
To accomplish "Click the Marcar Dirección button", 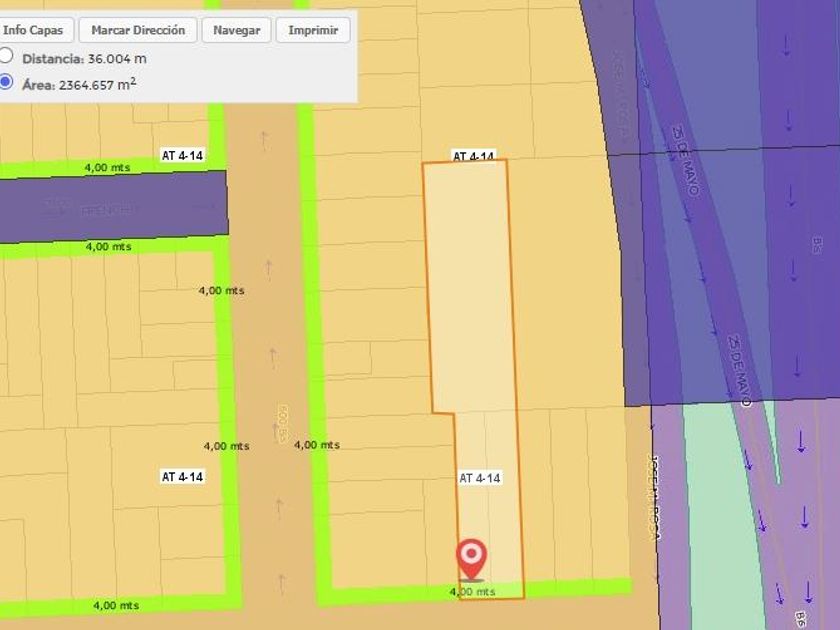I will click(x=138, y=30).
